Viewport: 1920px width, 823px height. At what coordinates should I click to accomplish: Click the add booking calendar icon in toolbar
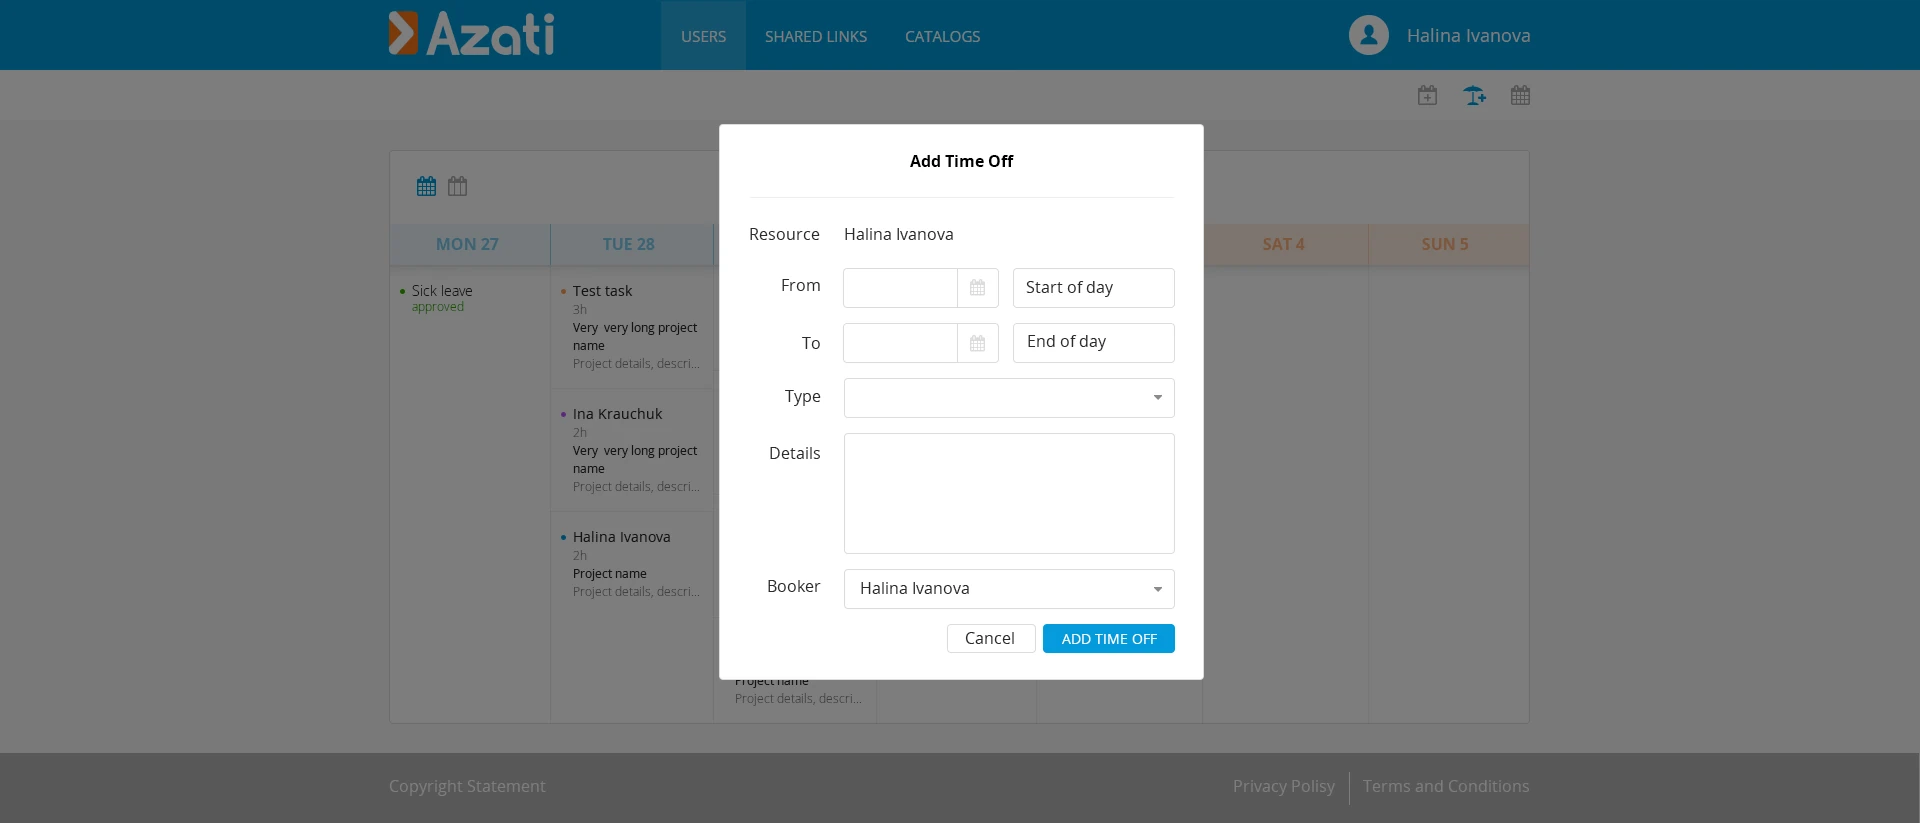(1427, 95)
